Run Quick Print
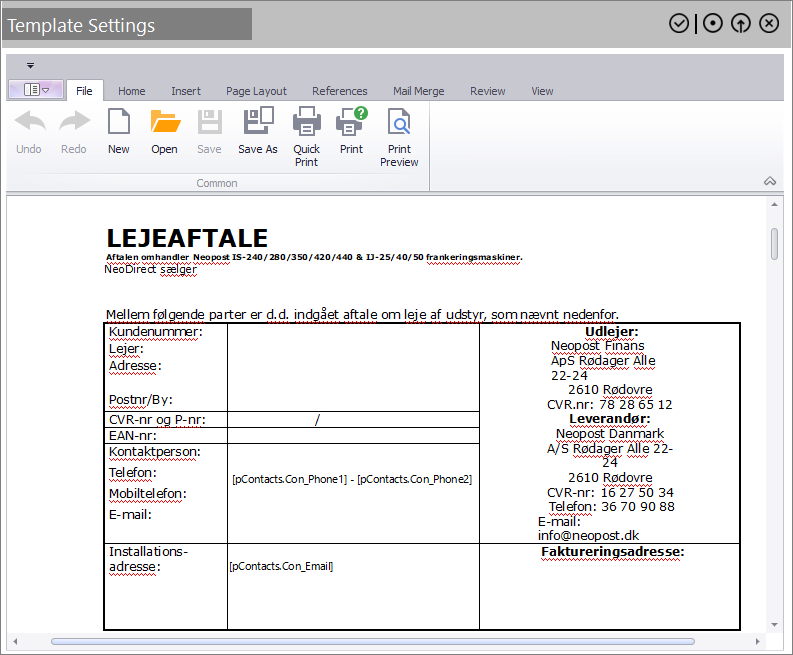This screenshot has height=655, width=793. pos(306,137)
